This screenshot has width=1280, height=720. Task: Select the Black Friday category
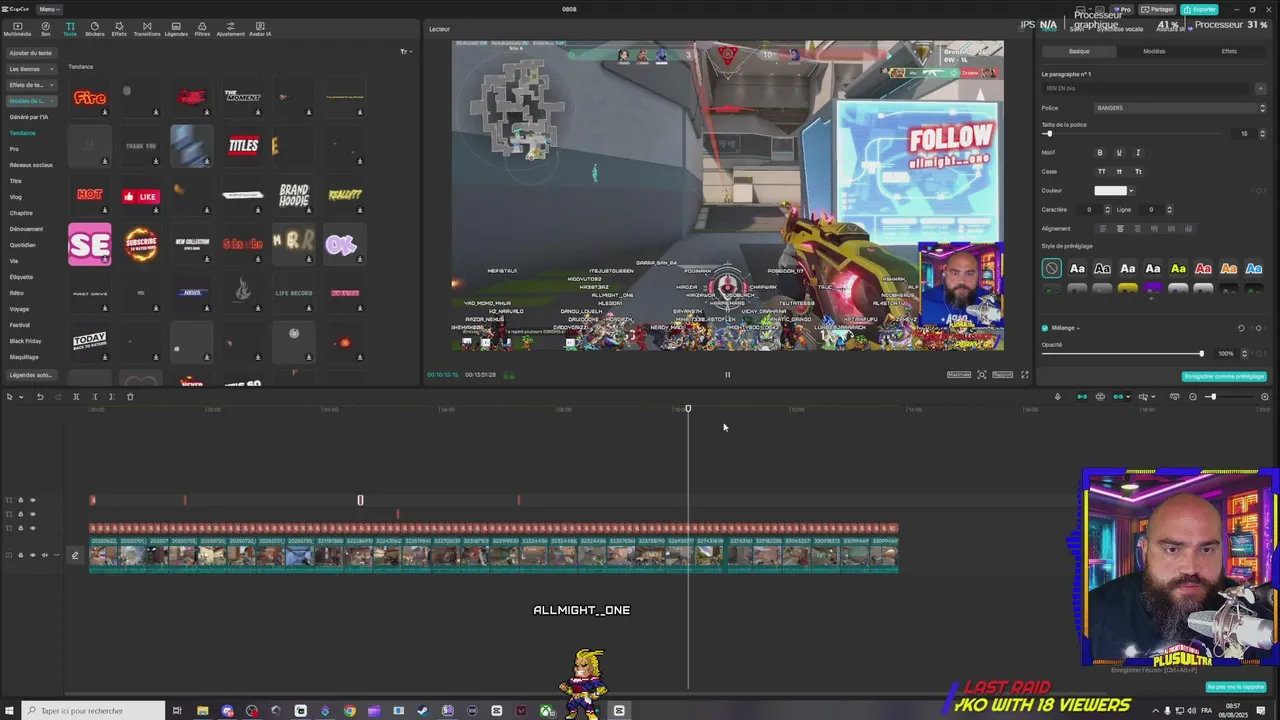click(x=25, y=341)
